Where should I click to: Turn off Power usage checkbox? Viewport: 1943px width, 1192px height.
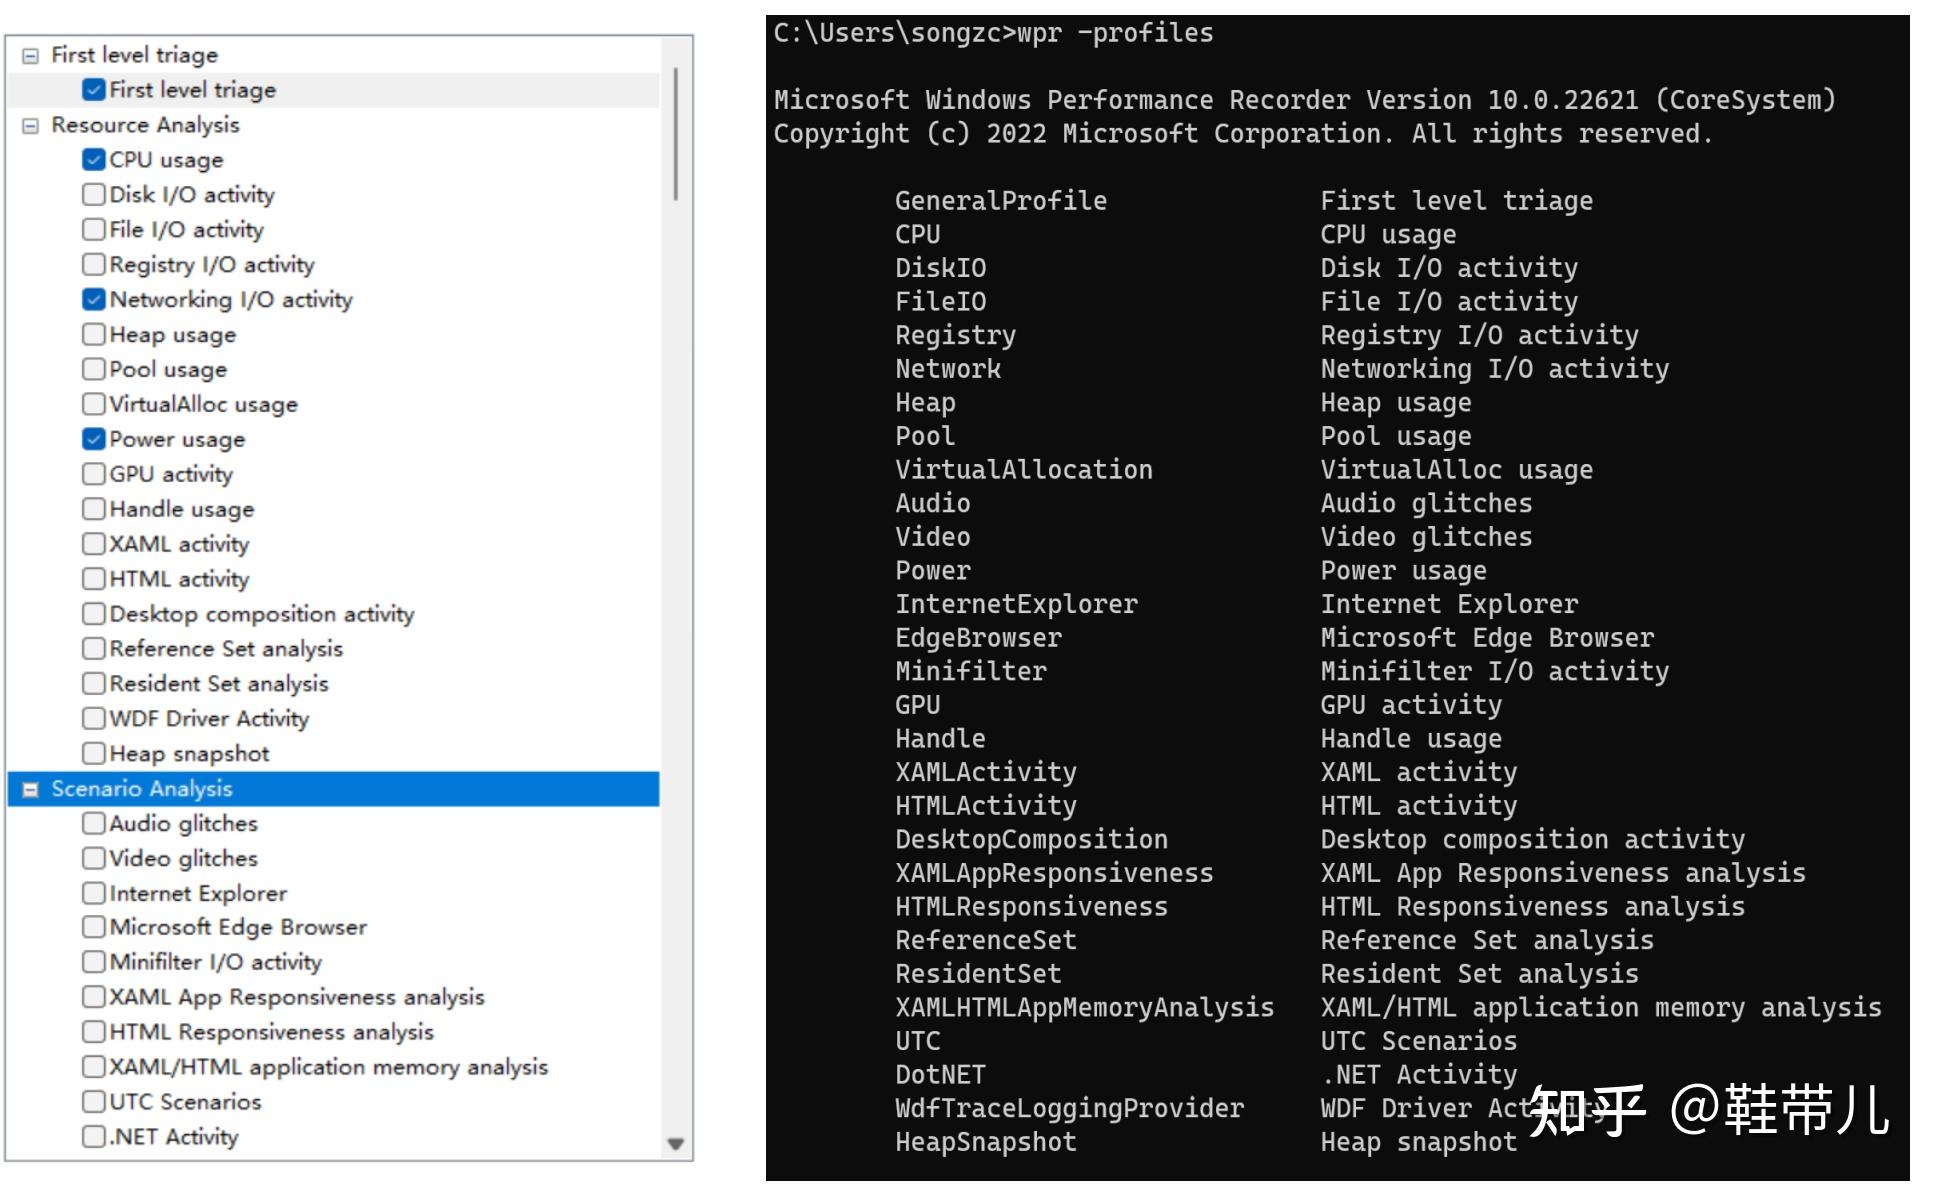point(94,439)
